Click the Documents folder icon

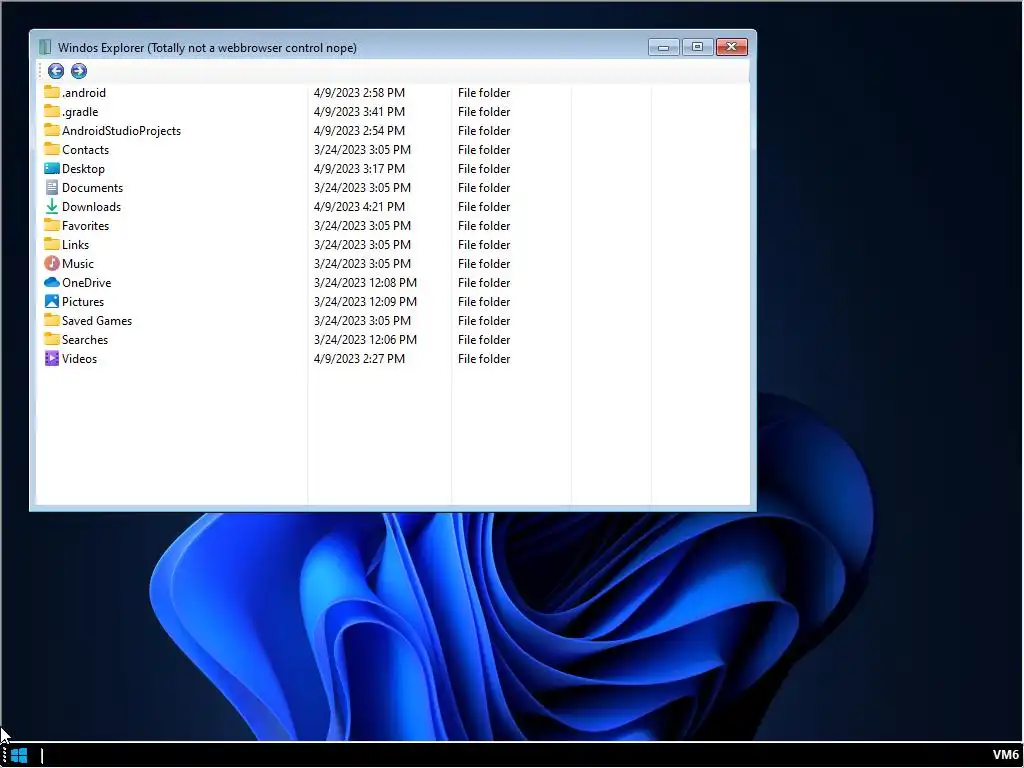[52, 187]
